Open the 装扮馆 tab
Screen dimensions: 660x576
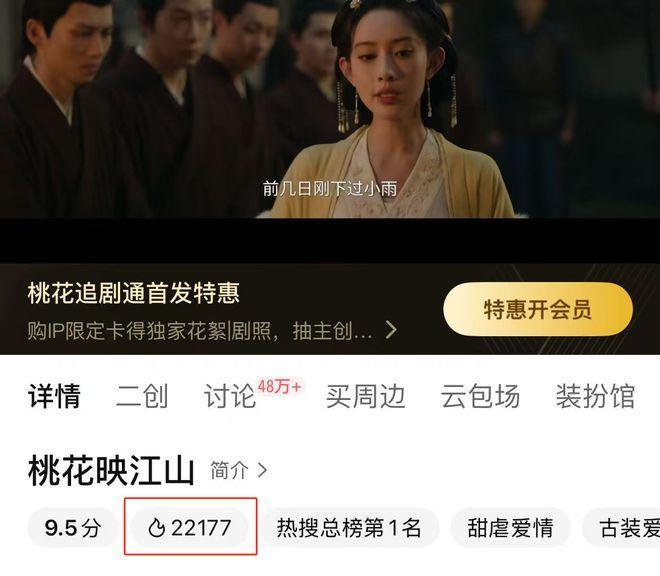595,396
